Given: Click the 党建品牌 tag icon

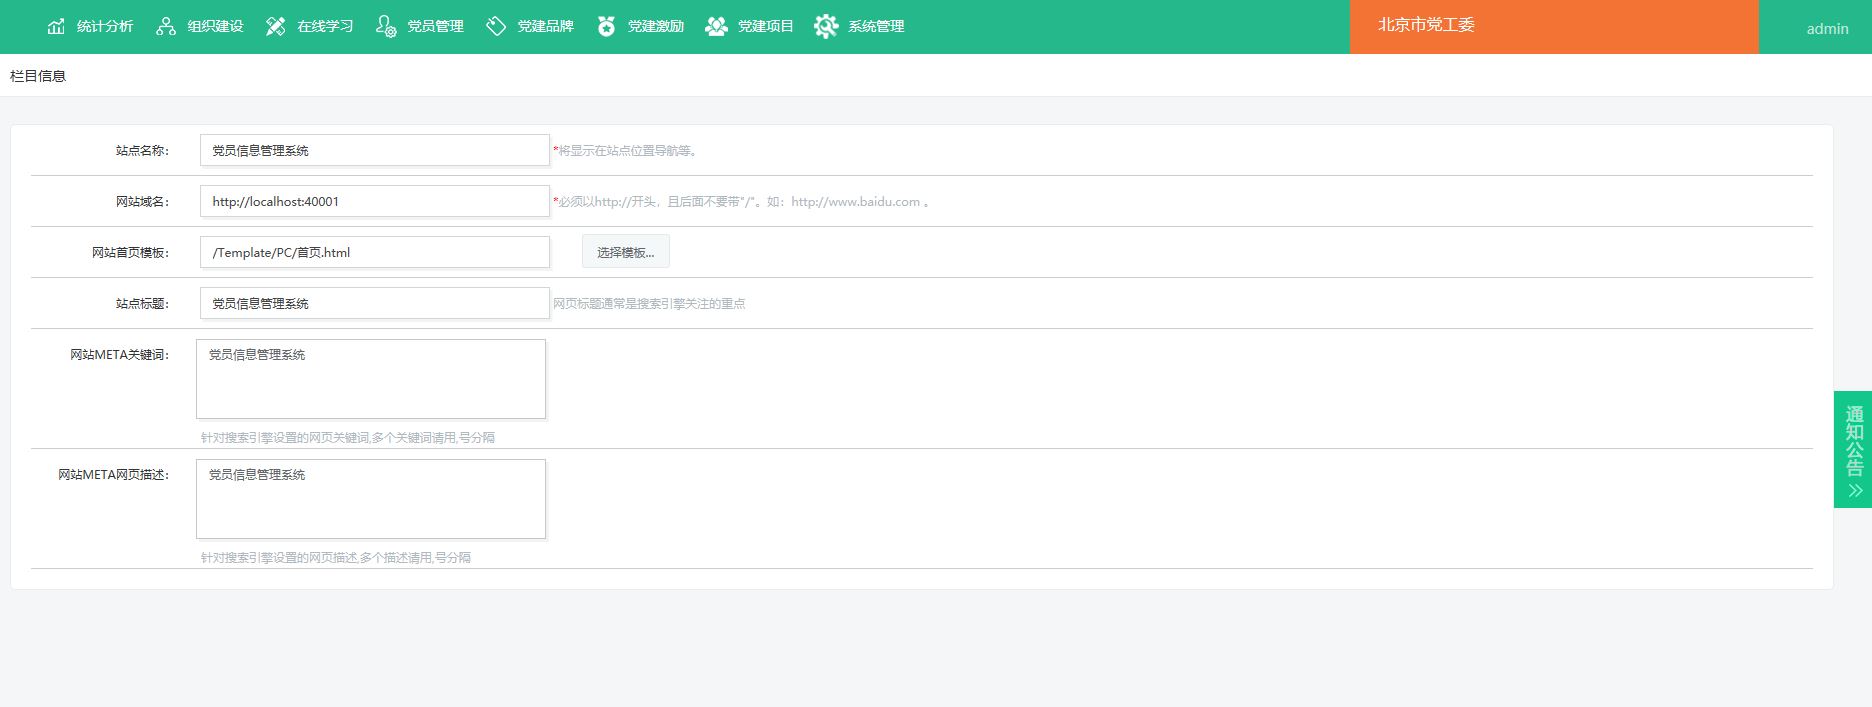Looking at the screenshot, I should (x=496, y=26).
